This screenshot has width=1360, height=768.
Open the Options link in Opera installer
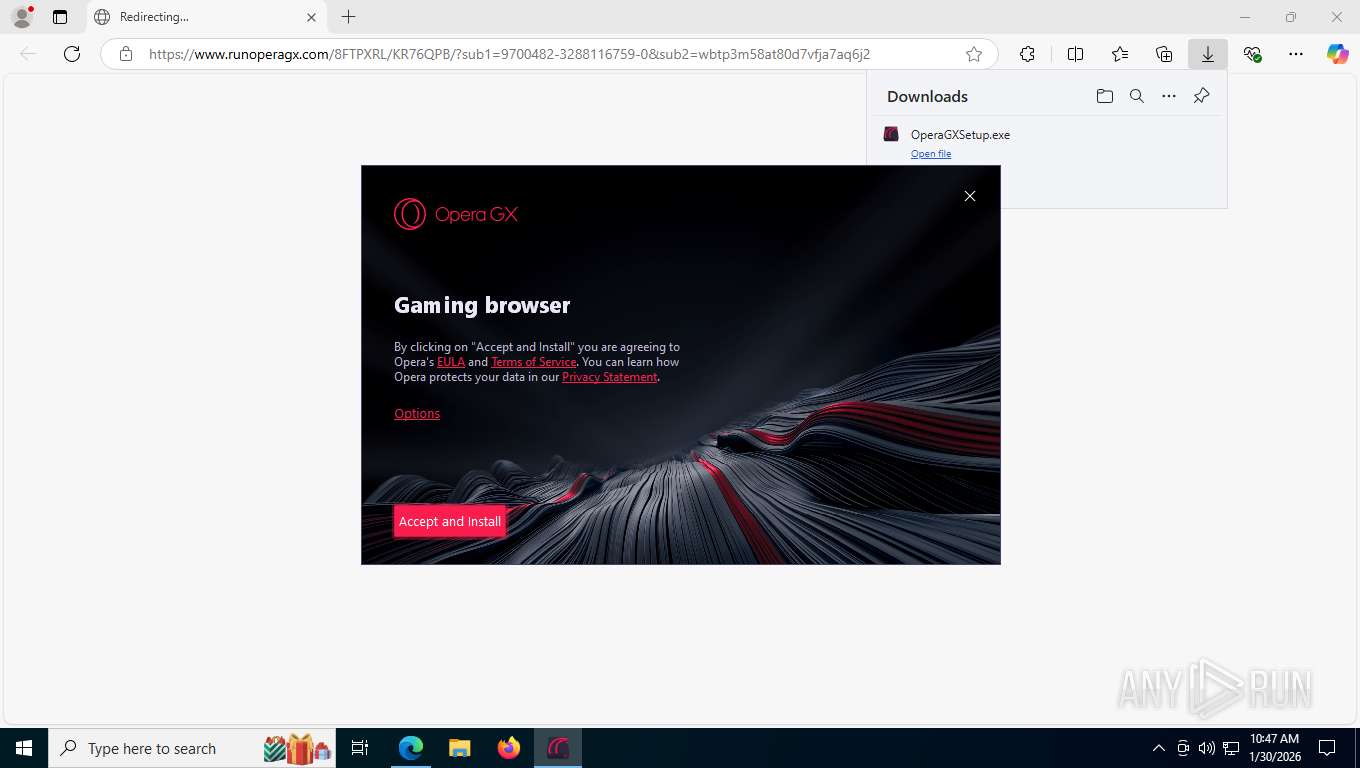(x=417, y=413)
